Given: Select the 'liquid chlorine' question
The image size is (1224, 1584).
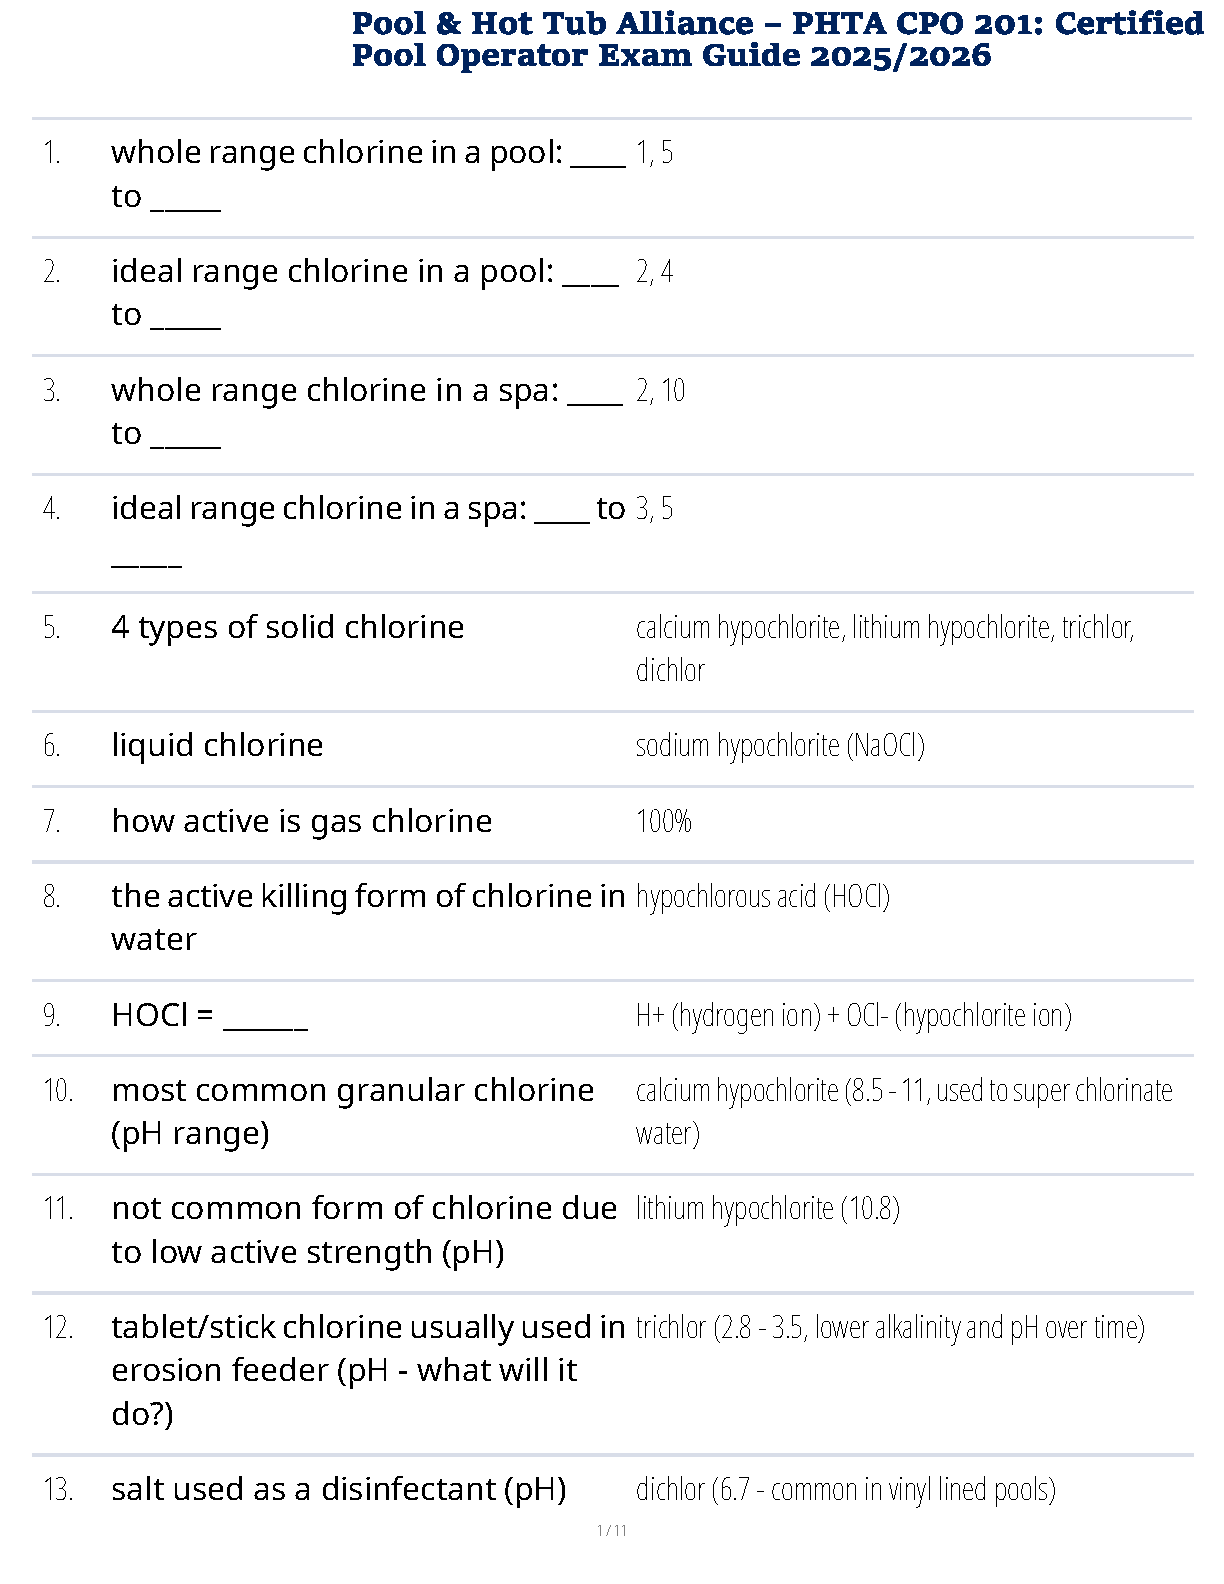Looking at the screenshot, I should (x=217, y=745).
